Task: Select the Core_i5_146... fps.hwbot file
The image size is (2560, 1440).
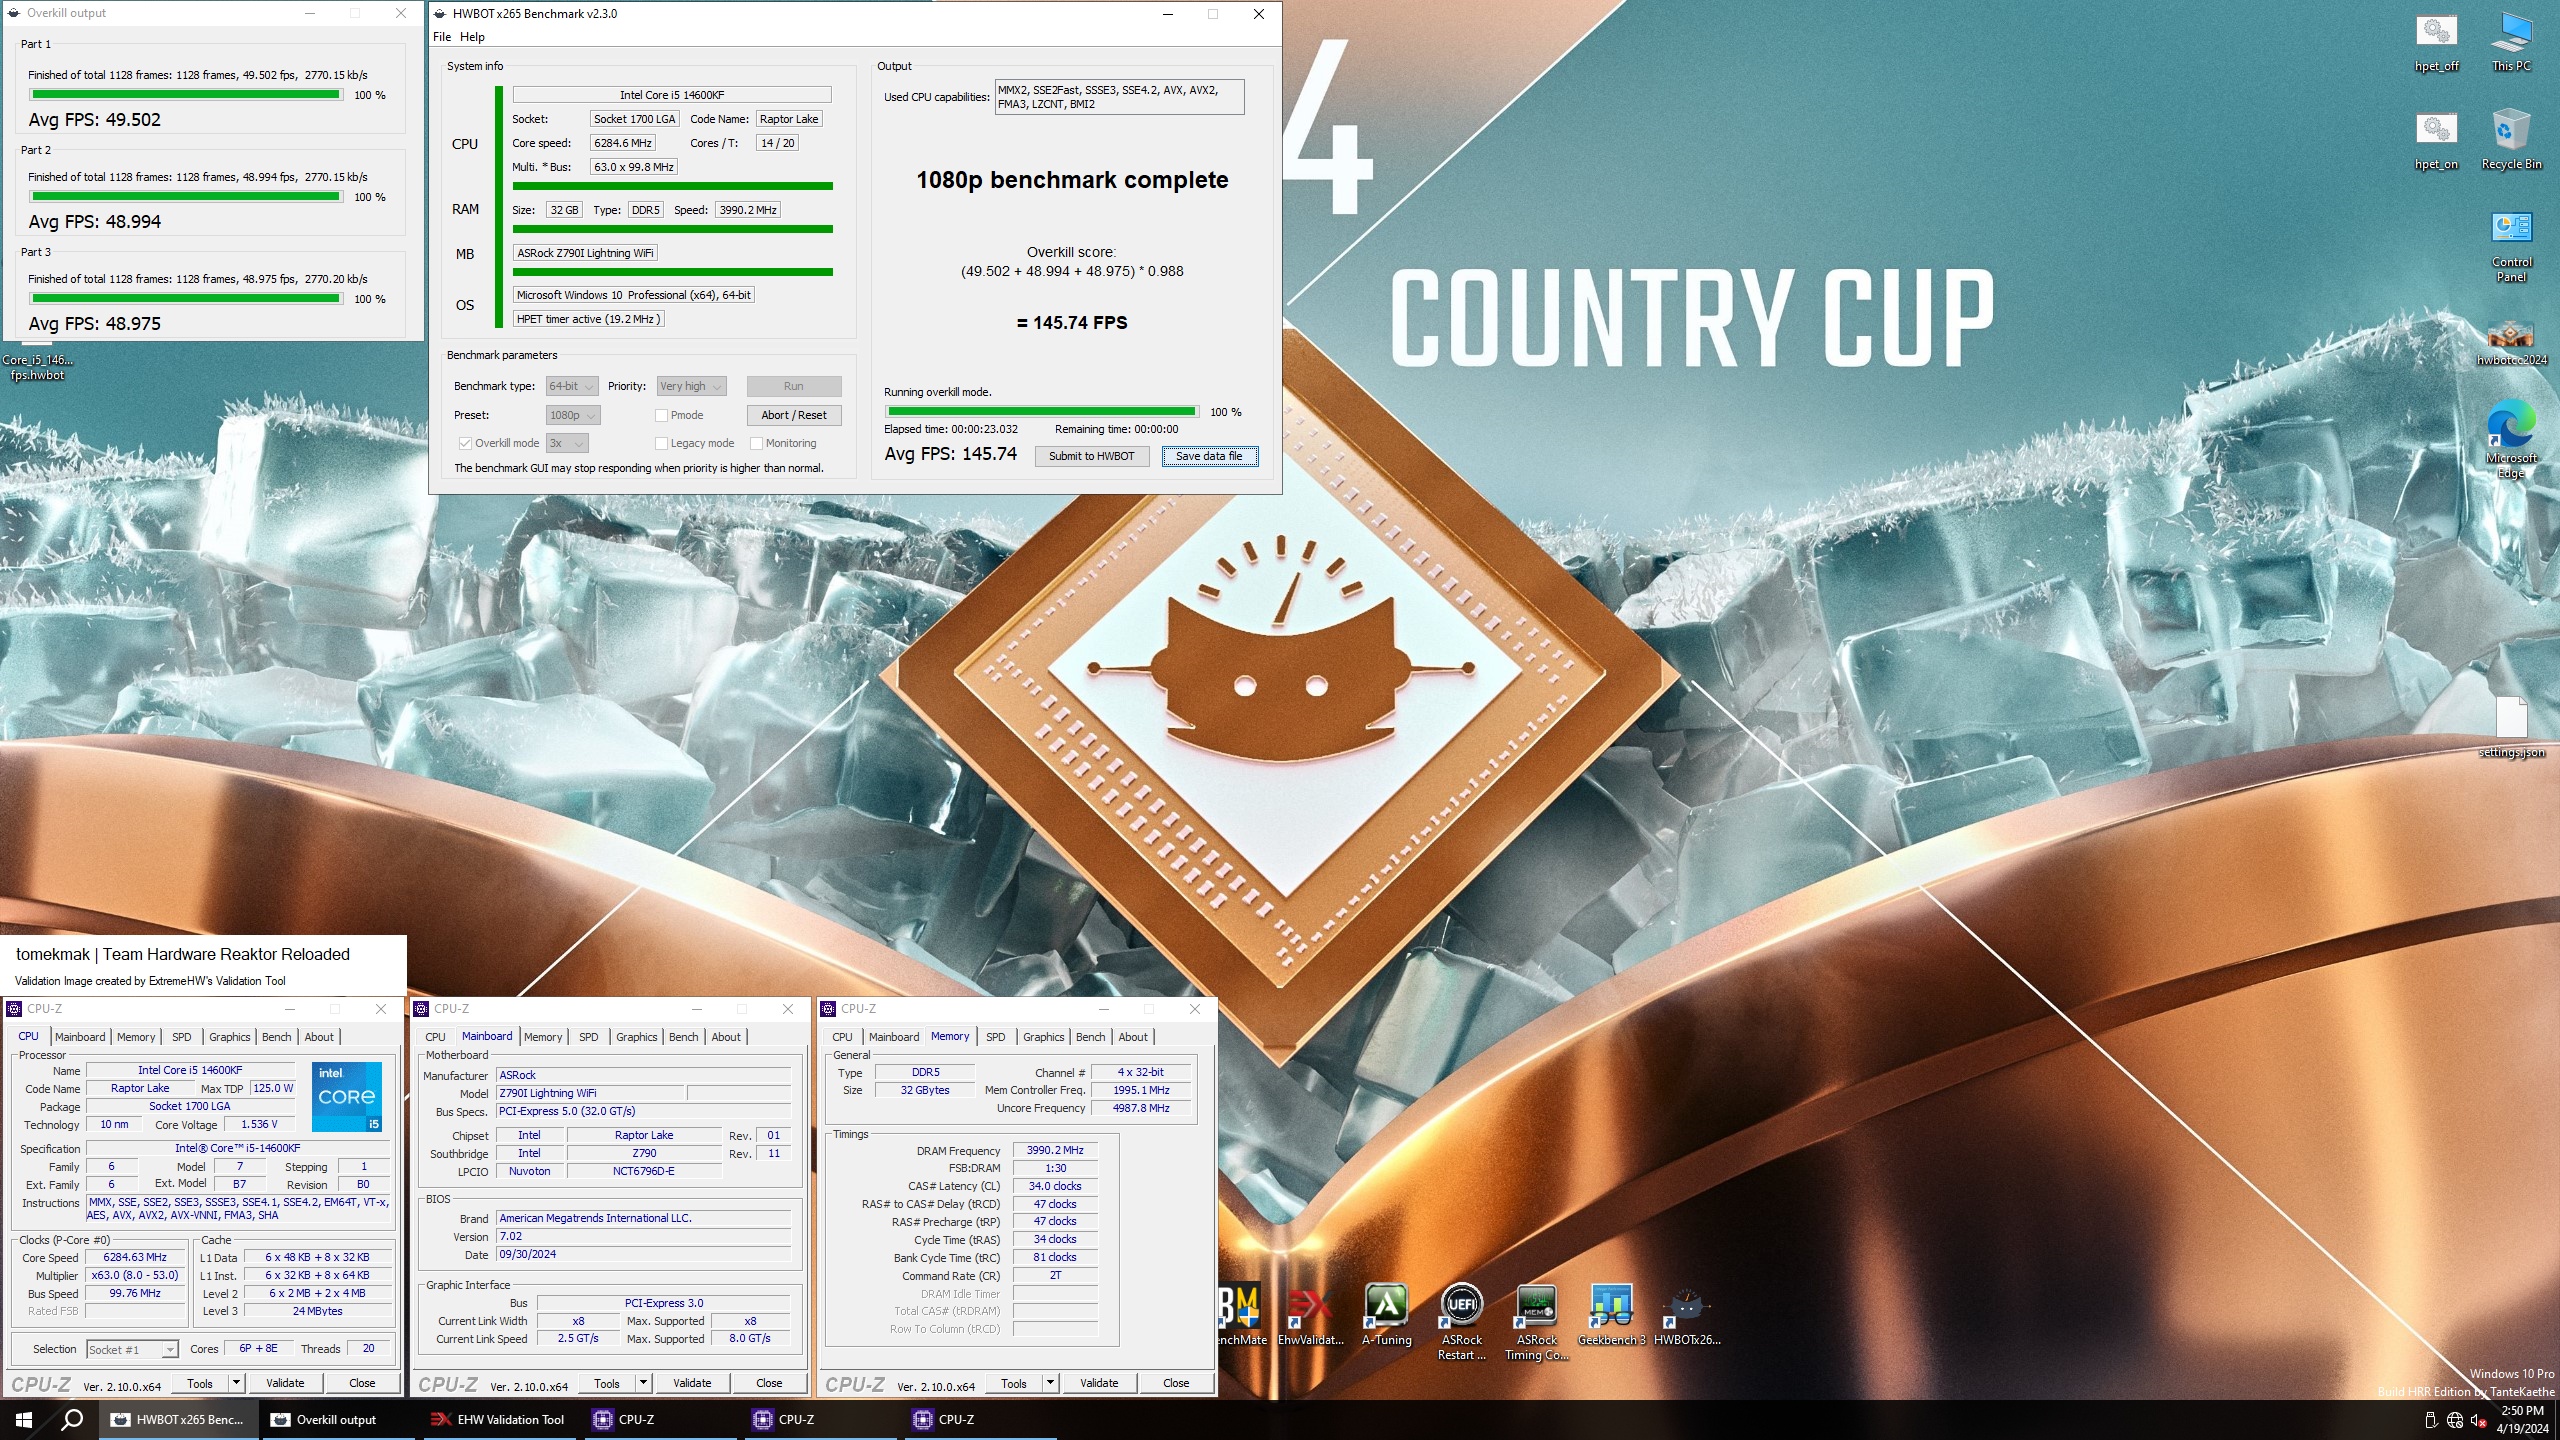Action: (37, 366)
